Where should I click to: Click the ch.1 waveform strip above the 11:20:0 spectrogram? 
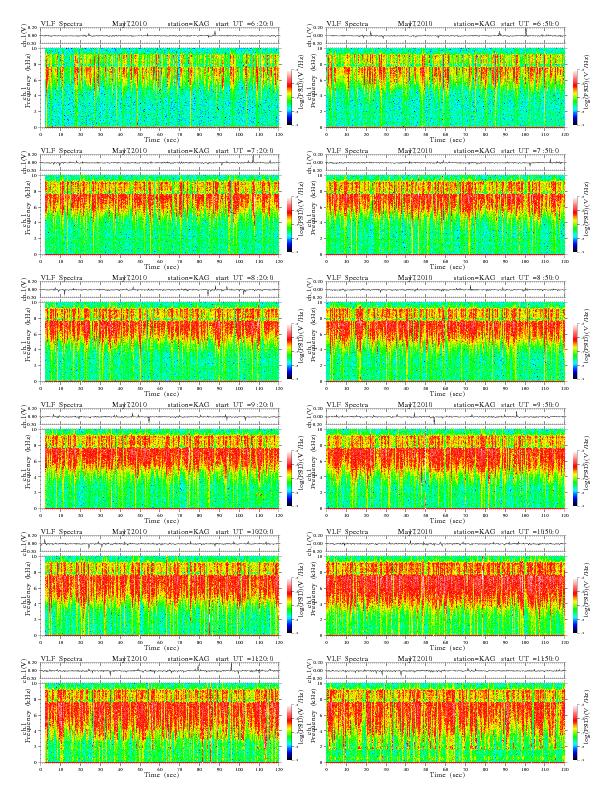coord(160,671)
